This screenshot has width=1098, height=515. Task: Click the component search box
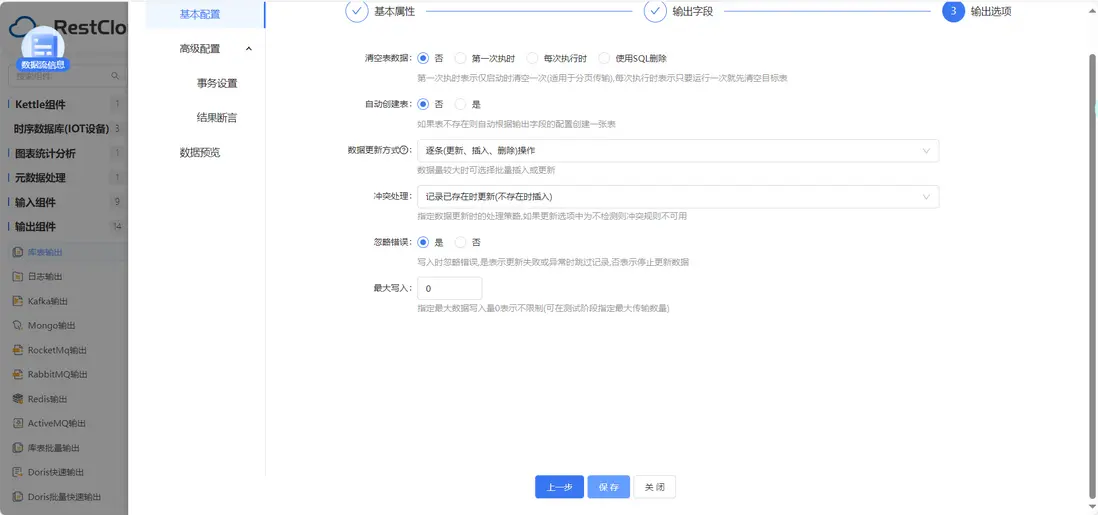coord(67,76)
